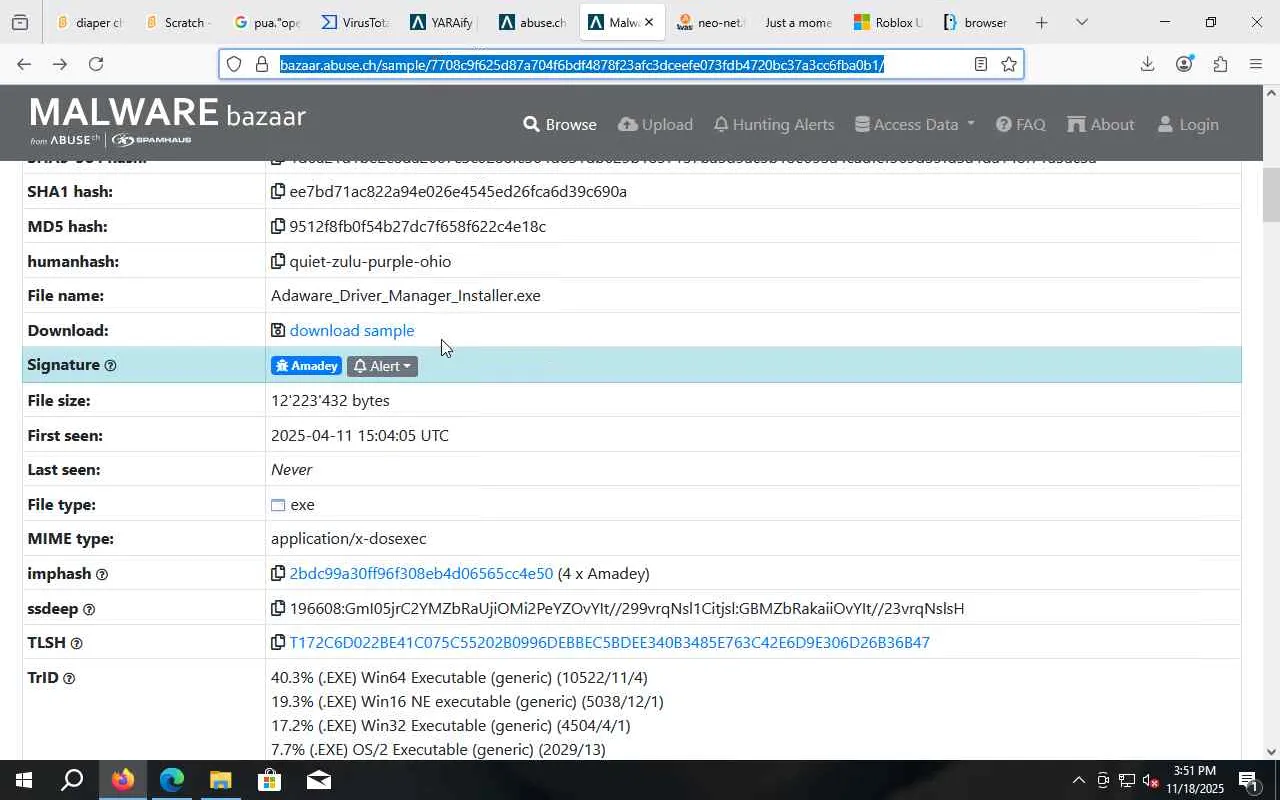Open Firefox View recent browsing
The height and width of the screenshot is (800, 1280).
click(x=20, y=22)
